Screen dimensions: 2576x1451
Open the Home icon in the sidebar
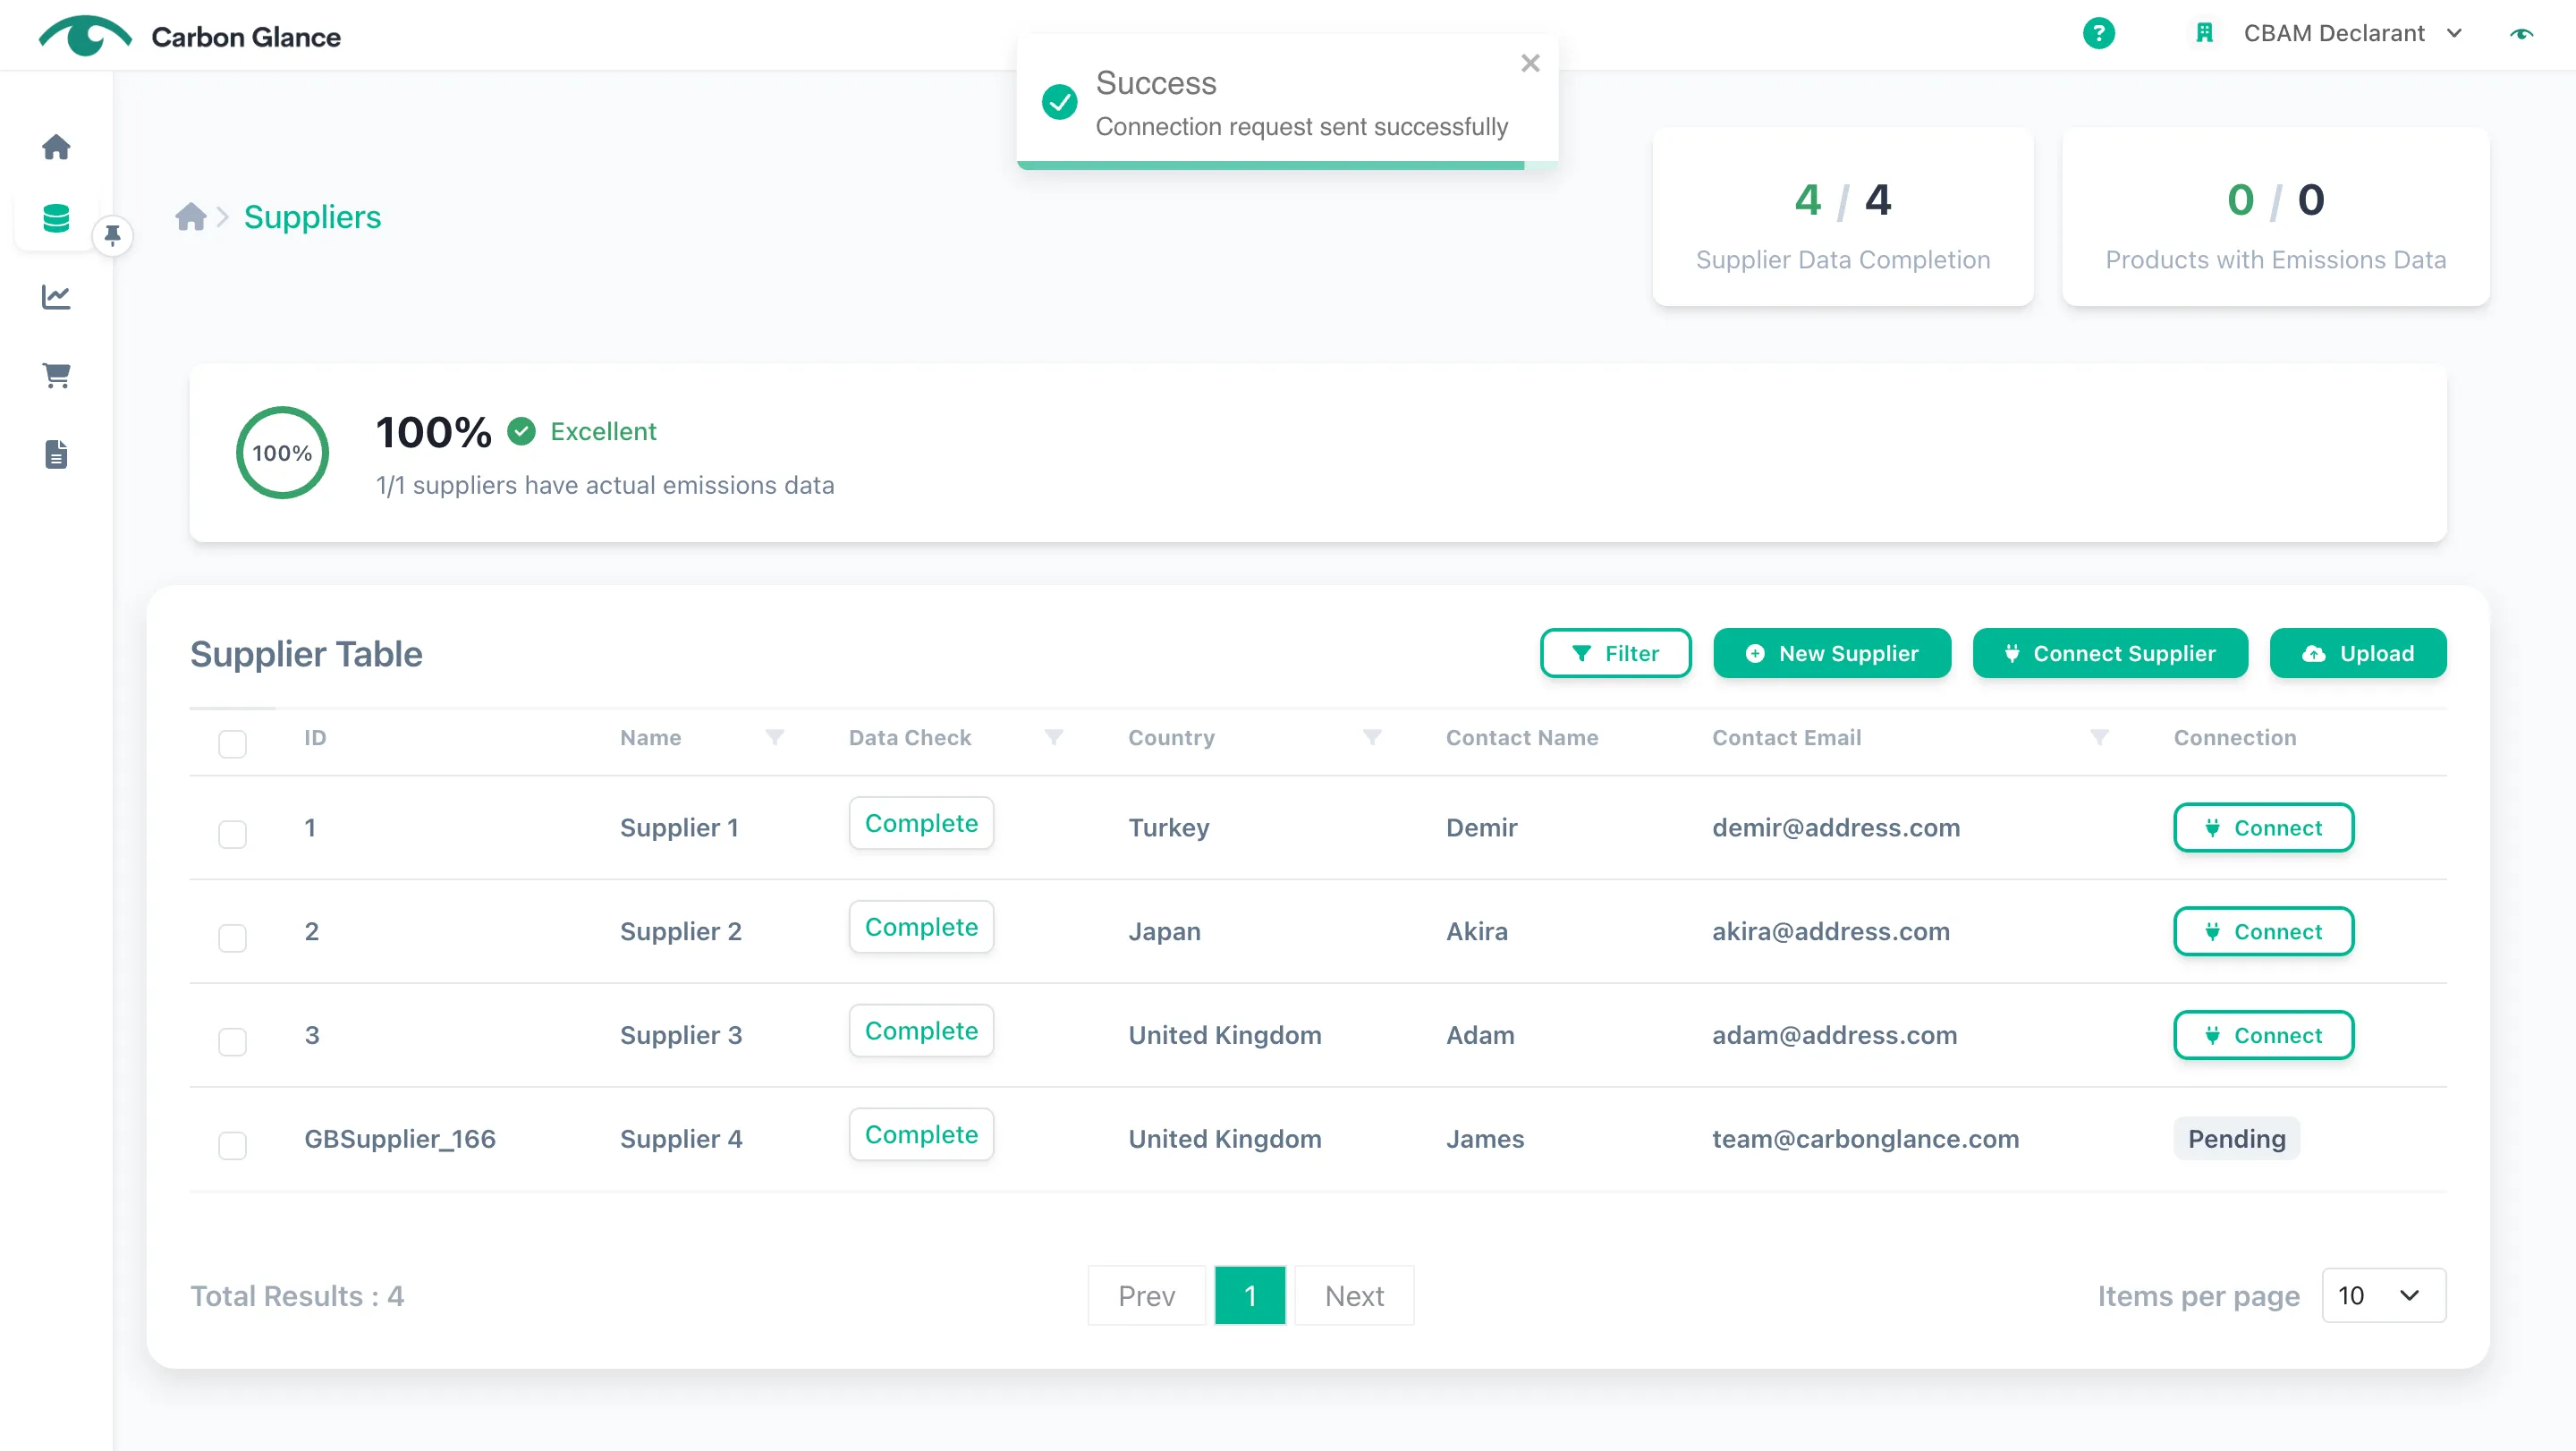56,147
